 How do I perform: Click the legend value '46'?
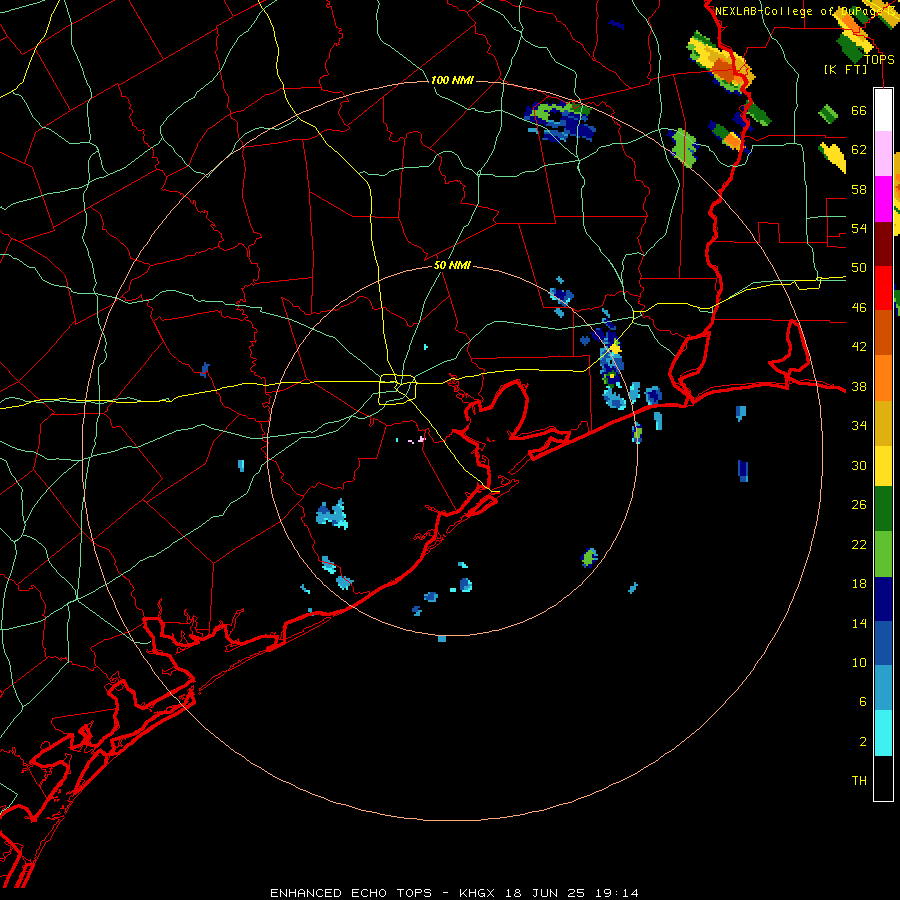pyautogui.click(x=859, y=308)
